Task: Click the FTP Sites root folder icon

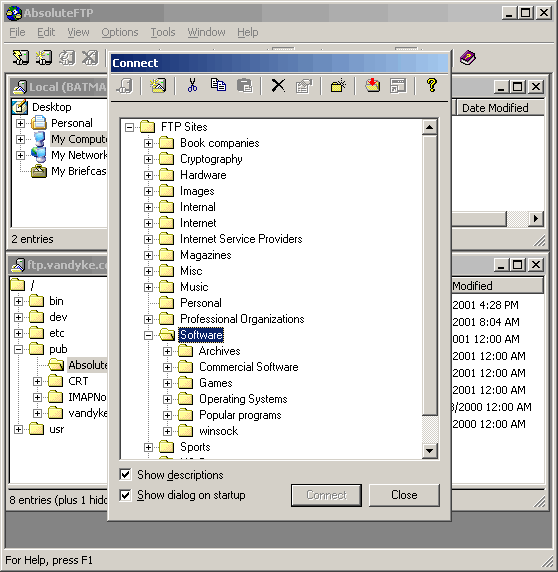Action: pyautogui.click(x=148, y=127)
